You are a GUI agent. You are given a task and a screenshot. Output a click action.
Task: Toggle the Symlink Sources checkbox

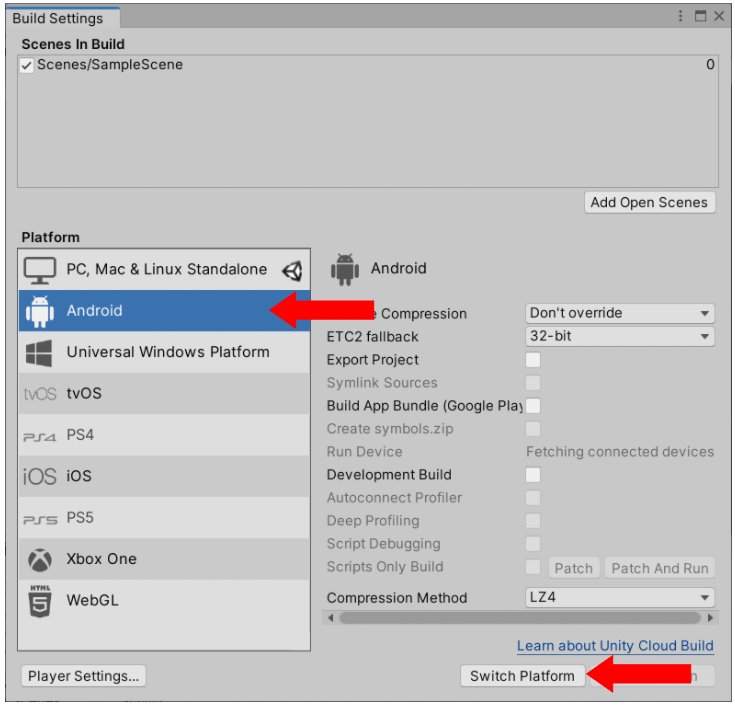[533, 383]
